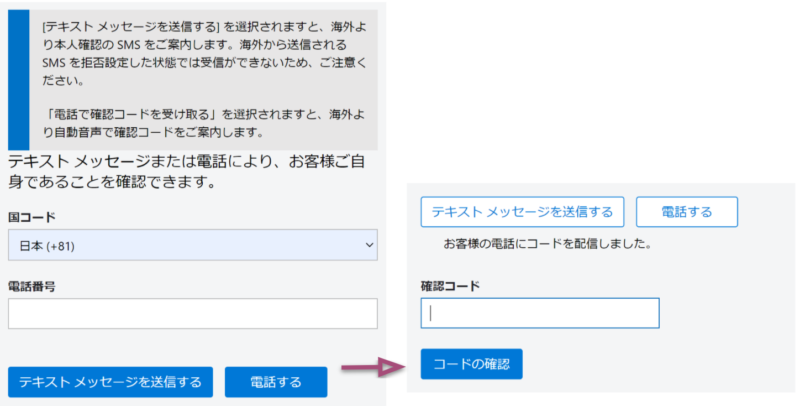Viewport: 800px width, 406px height.
Task: Click the notice paragraph about 電話で確認コードを受け取る
Action: (198, 122)
